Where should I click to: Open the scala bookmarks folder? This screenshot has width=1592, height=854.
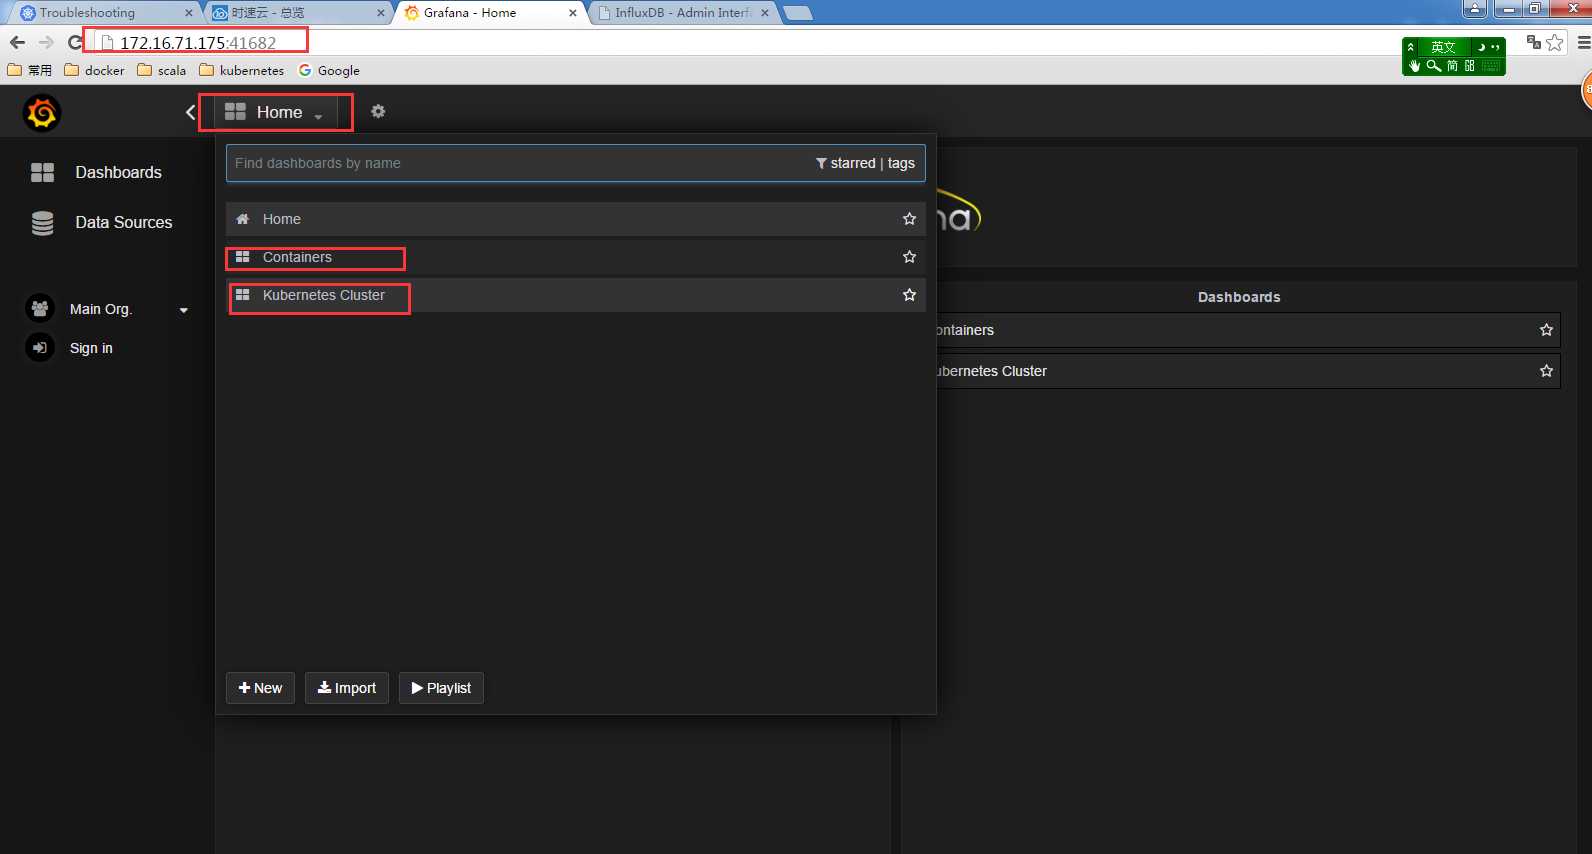point(161,70)
